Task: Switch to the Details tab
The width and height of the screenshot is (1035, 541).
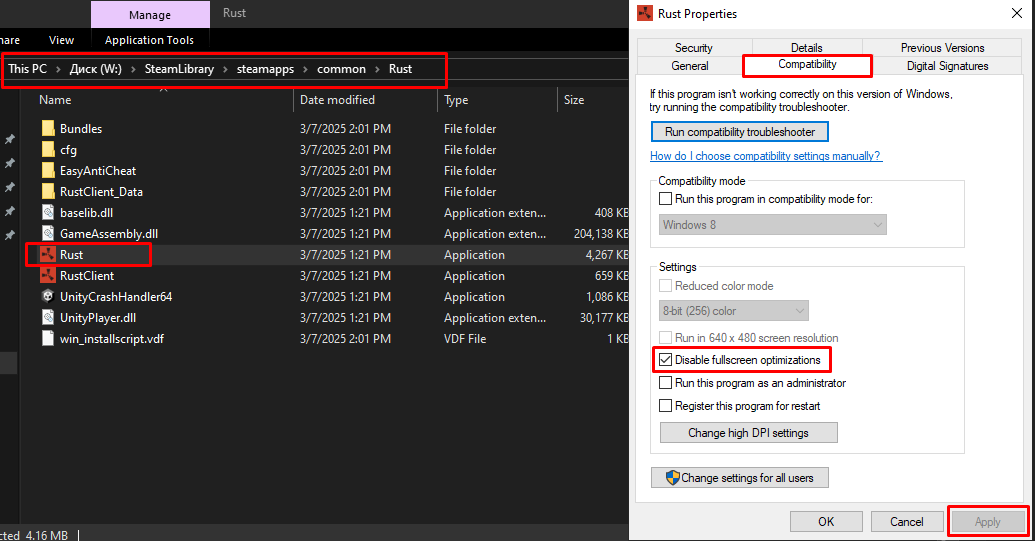Action: pos(806,48)
